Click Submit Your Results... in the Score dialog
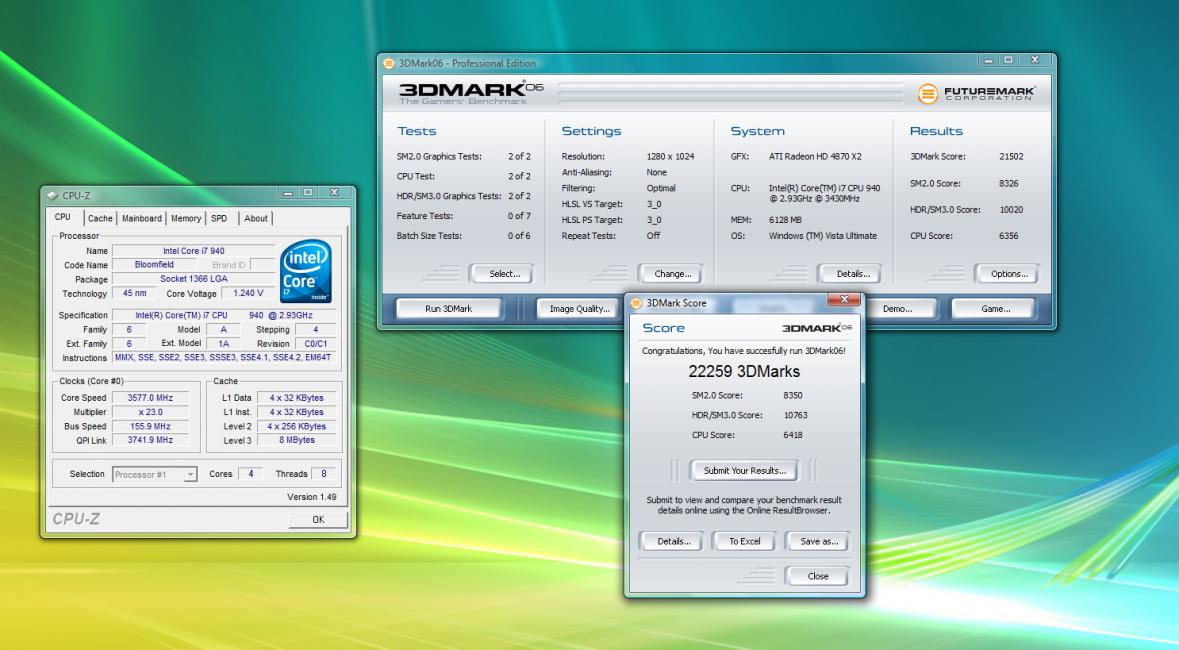 (x=744, y=471)
